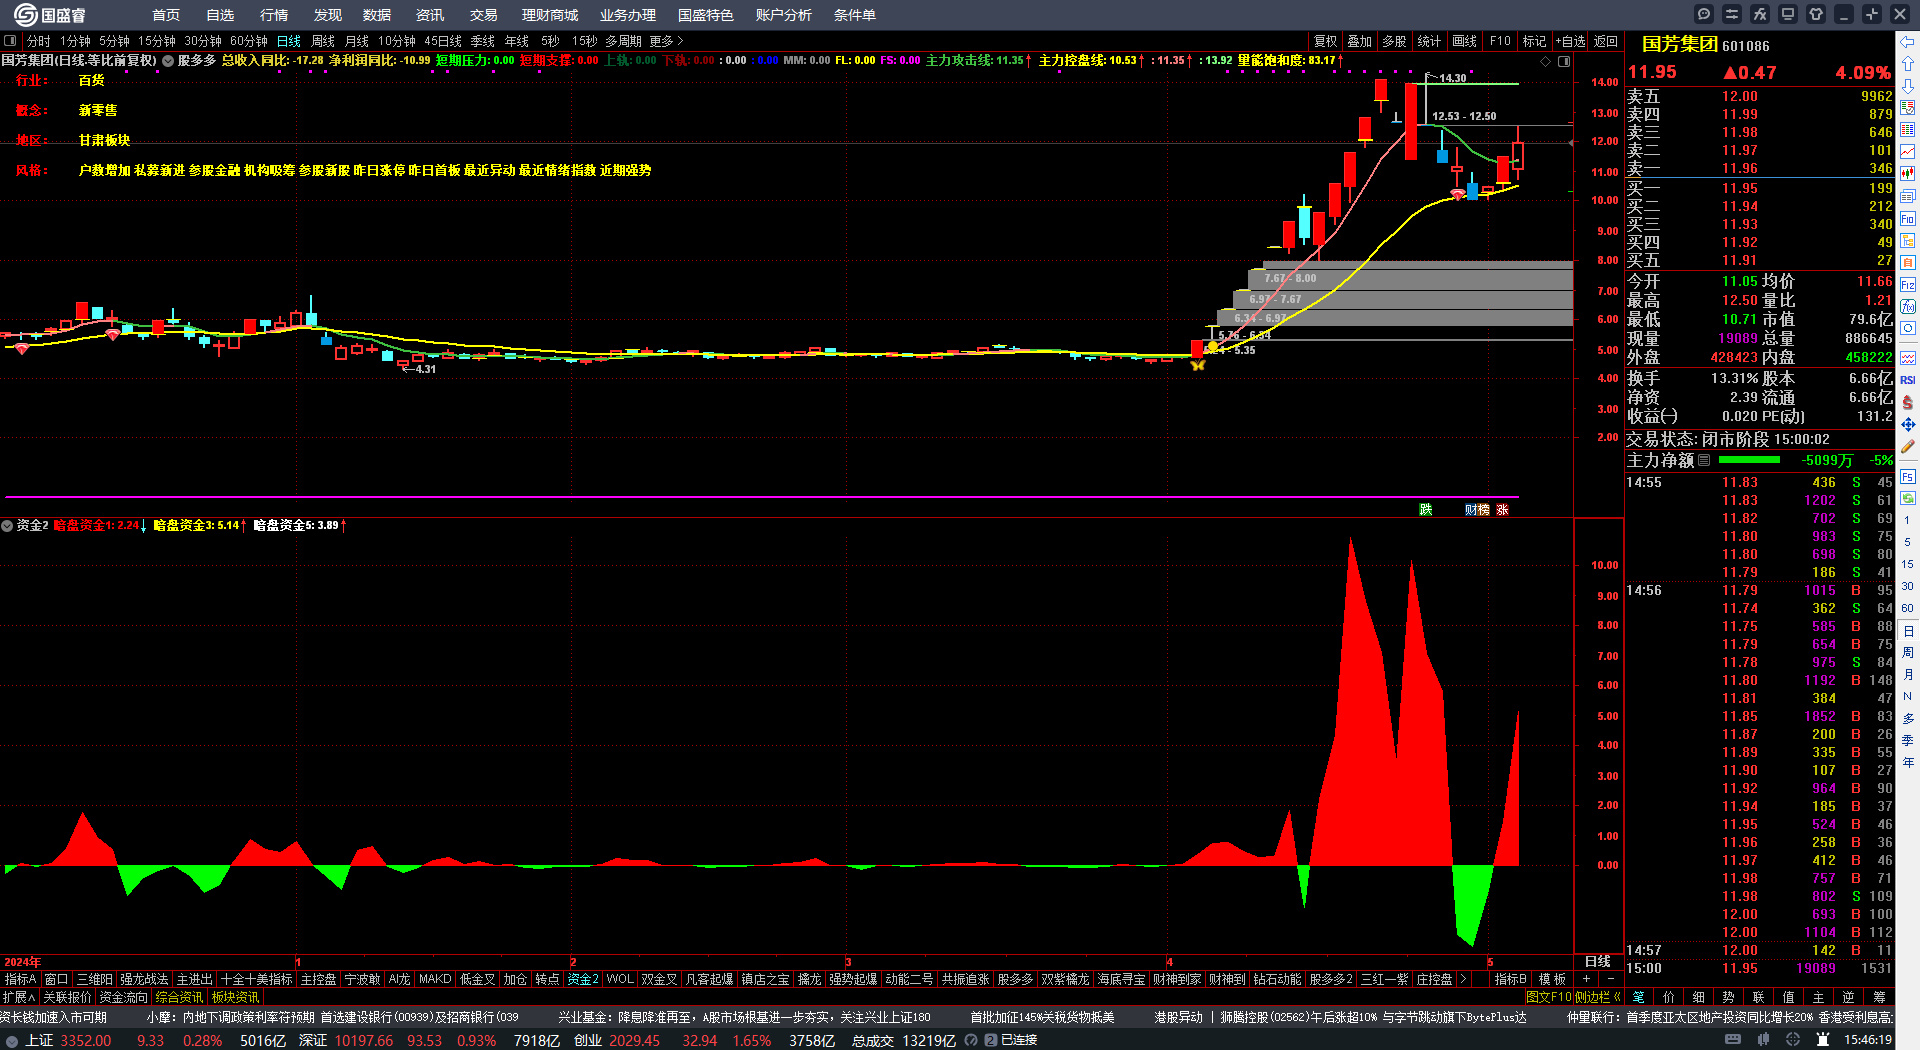Image resolution: width=1920 pixels, height=1050 pixels.
Task: Click the circle icon beside 资金2 indicator
Action: (7, 525)
